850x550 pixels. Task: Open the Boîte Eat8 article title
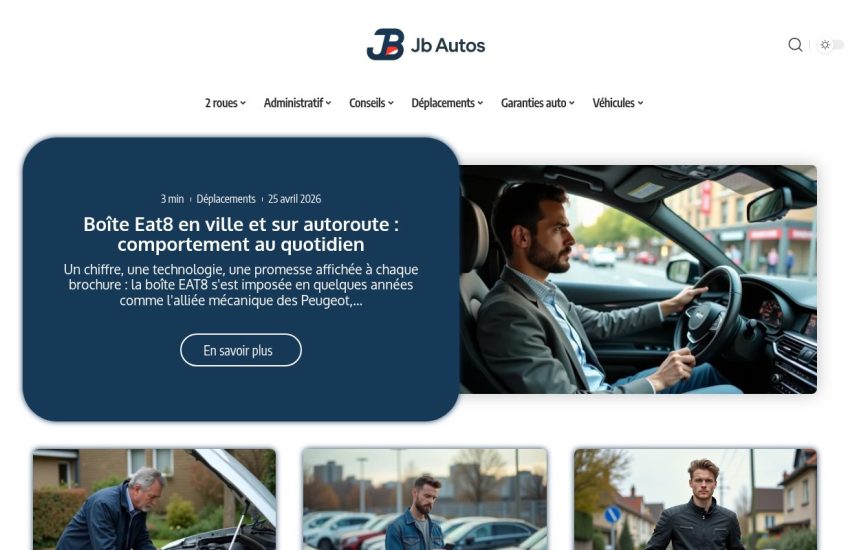(x=241, y=234)
